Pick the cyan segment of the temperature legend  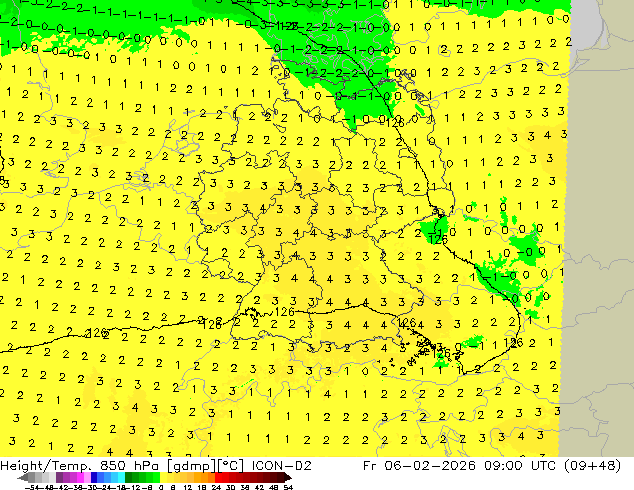[122, 477]
